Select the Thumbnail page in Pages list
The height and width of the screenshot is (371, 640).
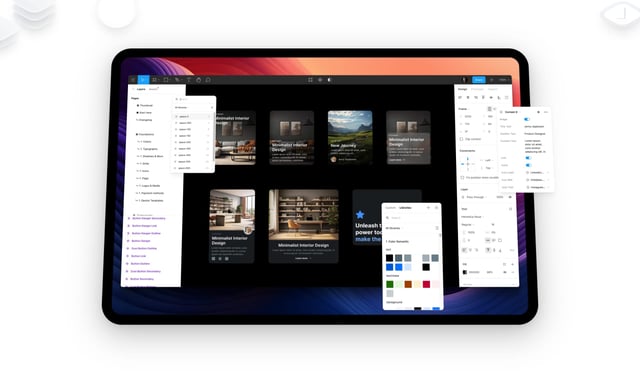click(x=146, y=105)
